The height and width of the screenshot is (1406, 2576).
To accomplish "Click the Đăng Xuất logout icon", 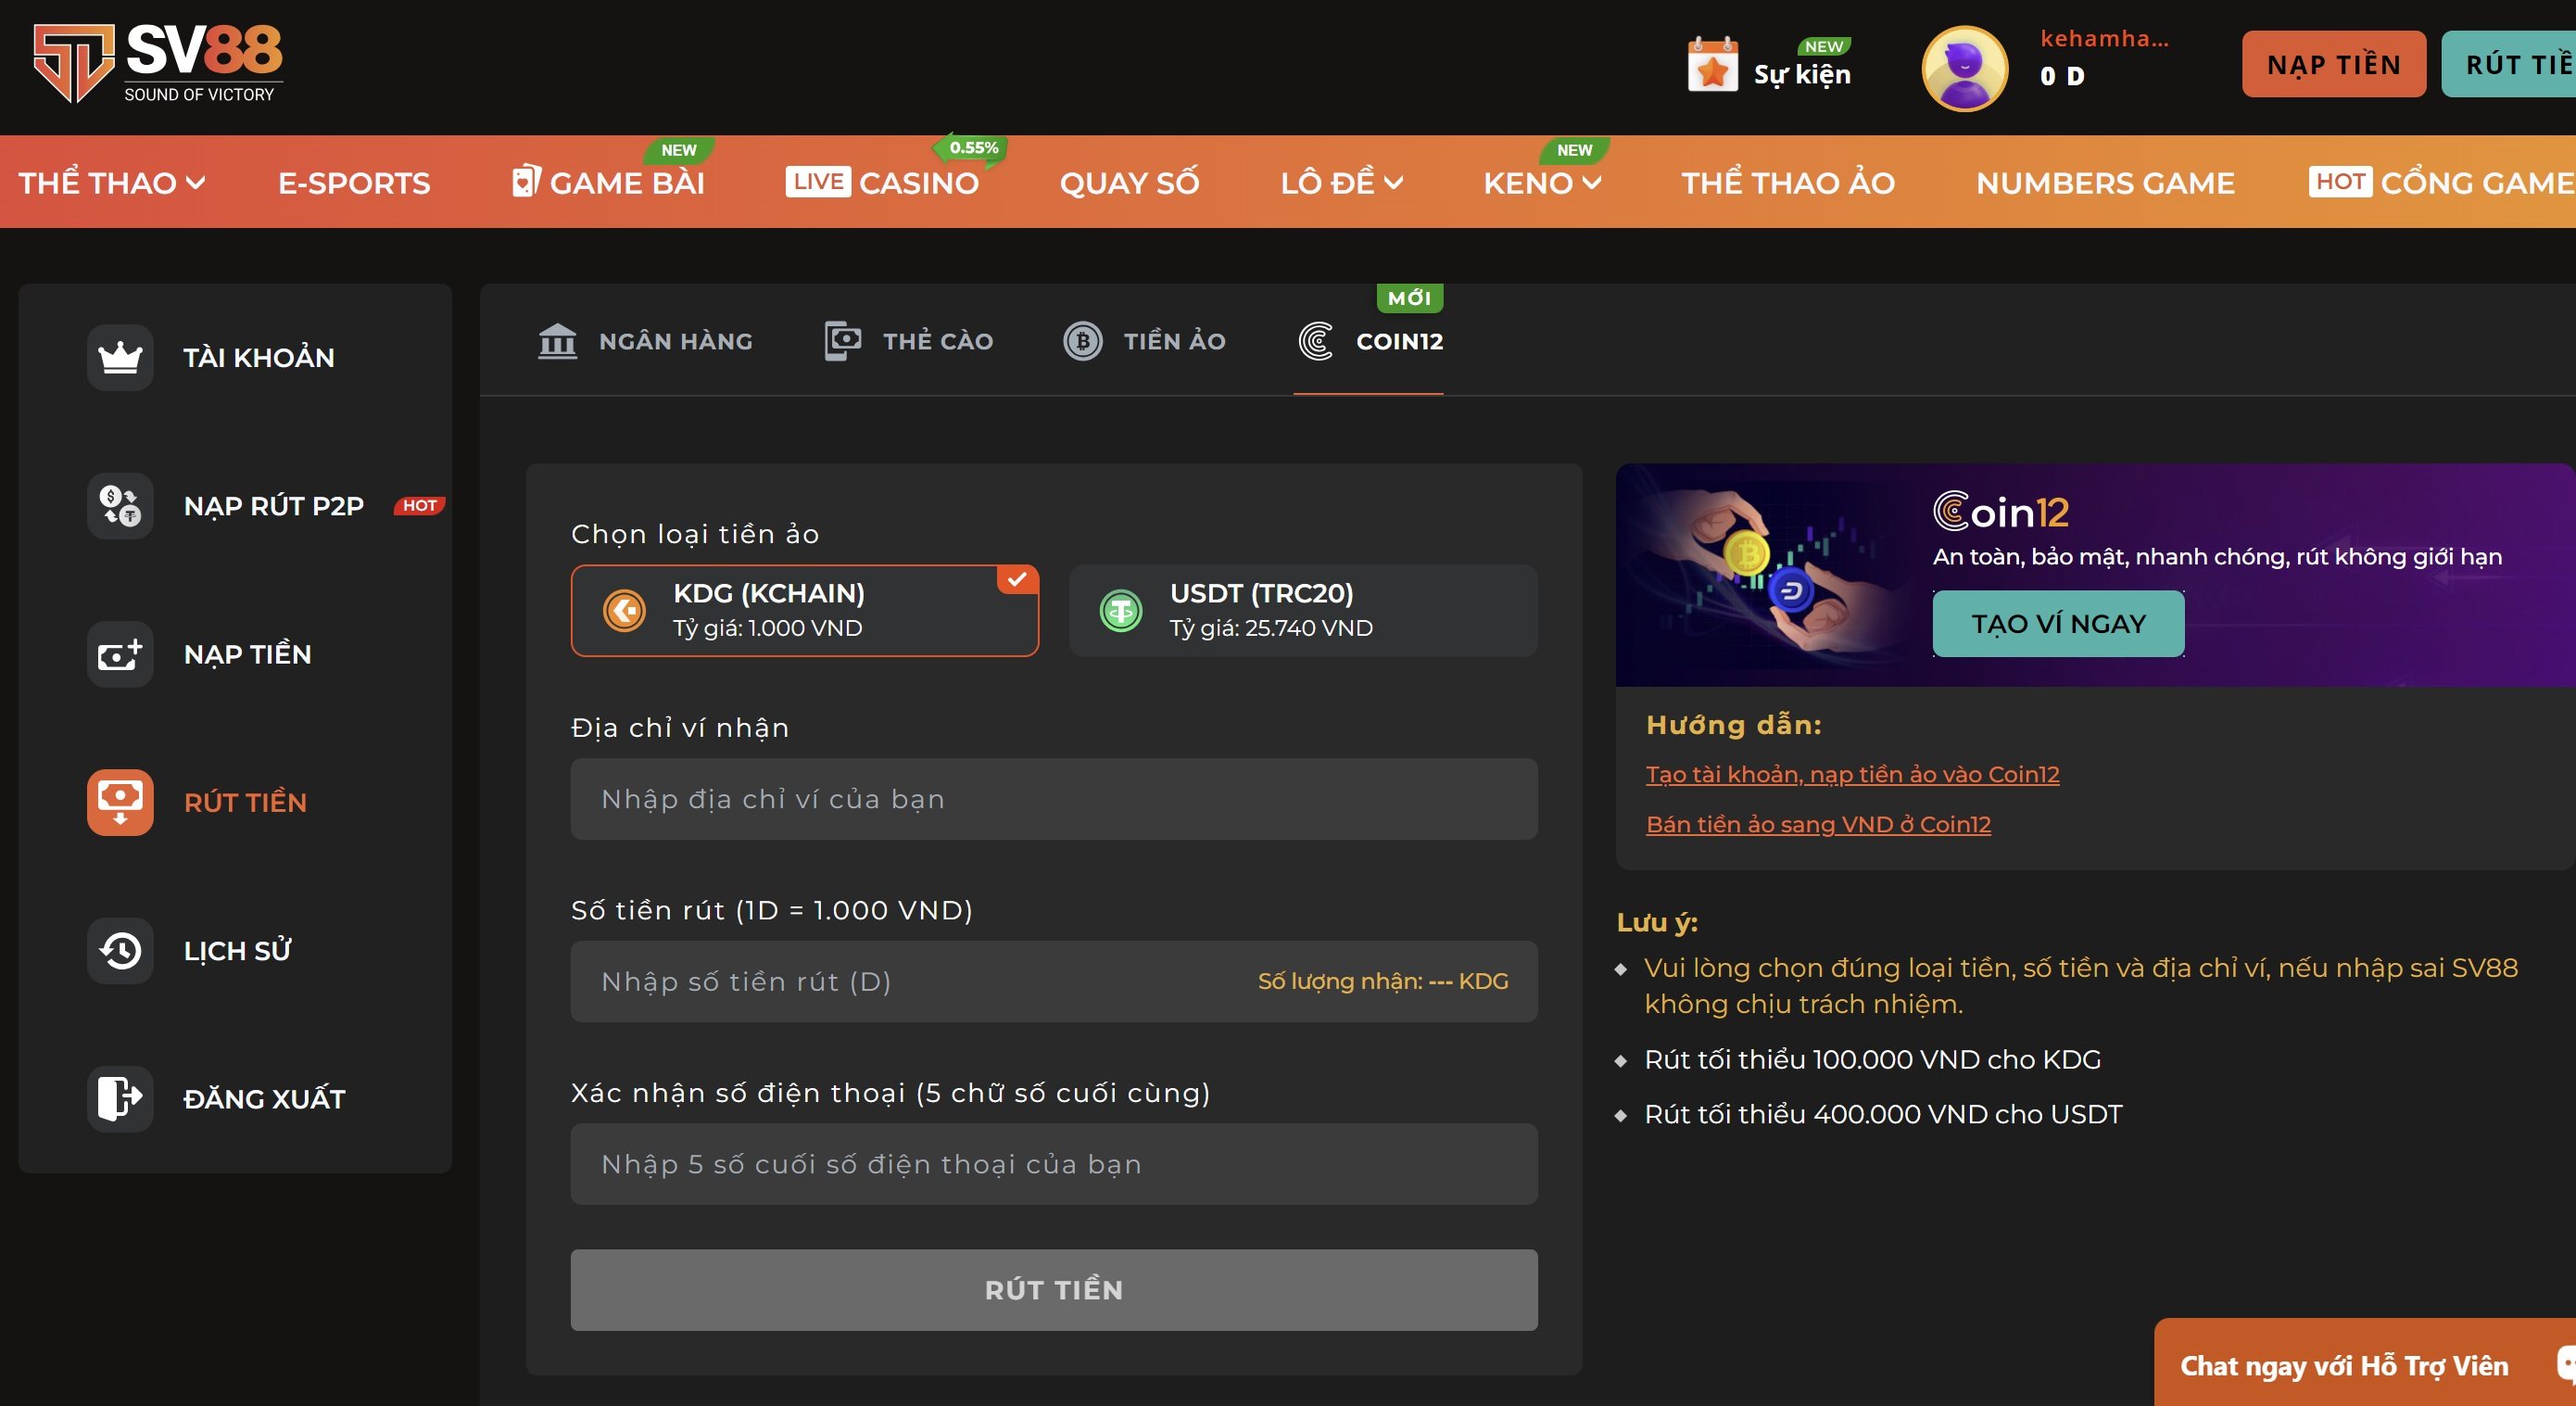I will [120, 1098].
